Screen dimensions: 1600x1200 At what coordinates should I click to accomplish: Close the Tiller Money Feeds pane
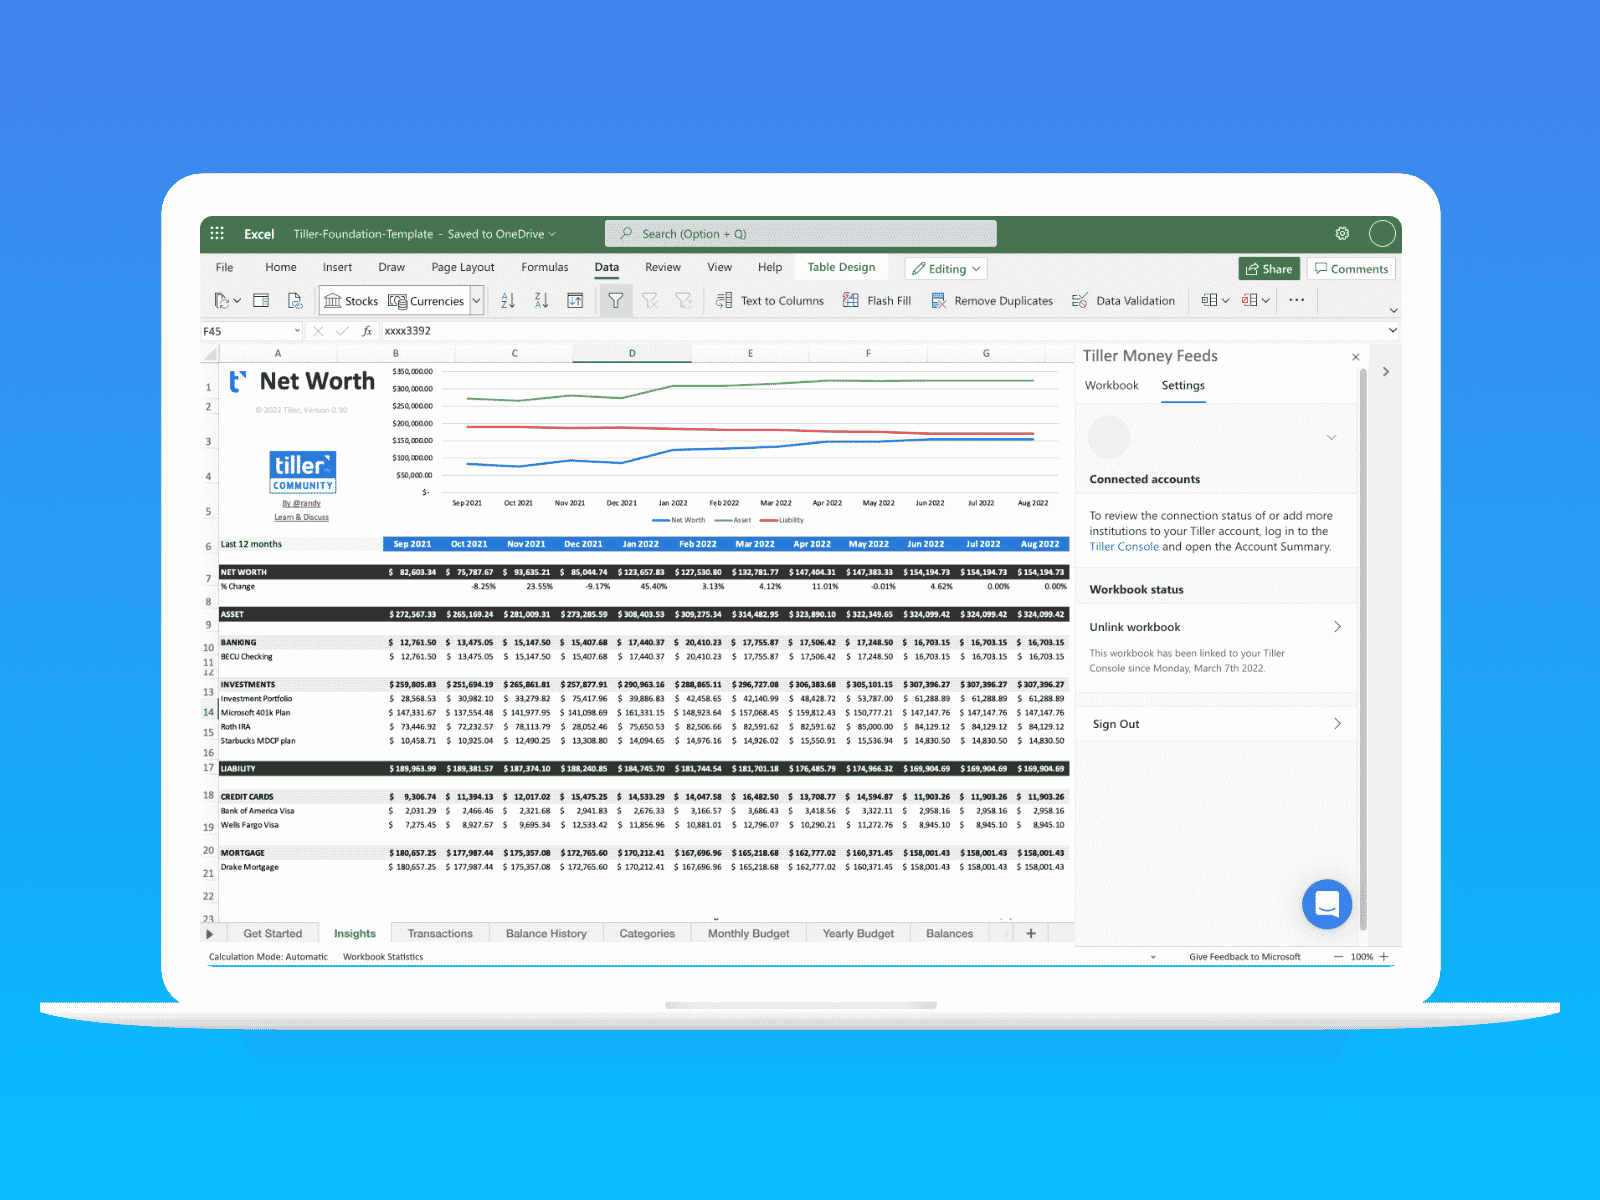pyautogui.click(x=1355, y=357)
